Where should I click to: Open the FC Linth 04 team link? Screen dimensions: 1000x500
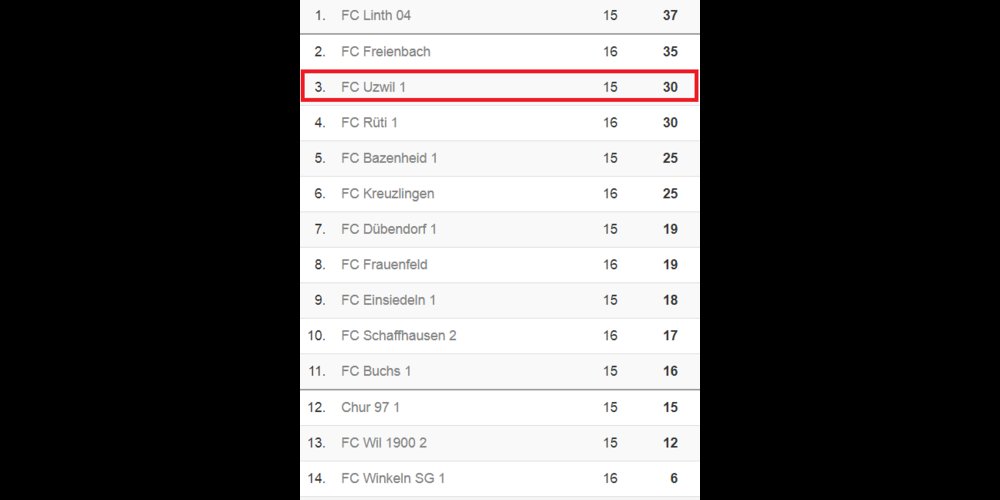point(376,16)
